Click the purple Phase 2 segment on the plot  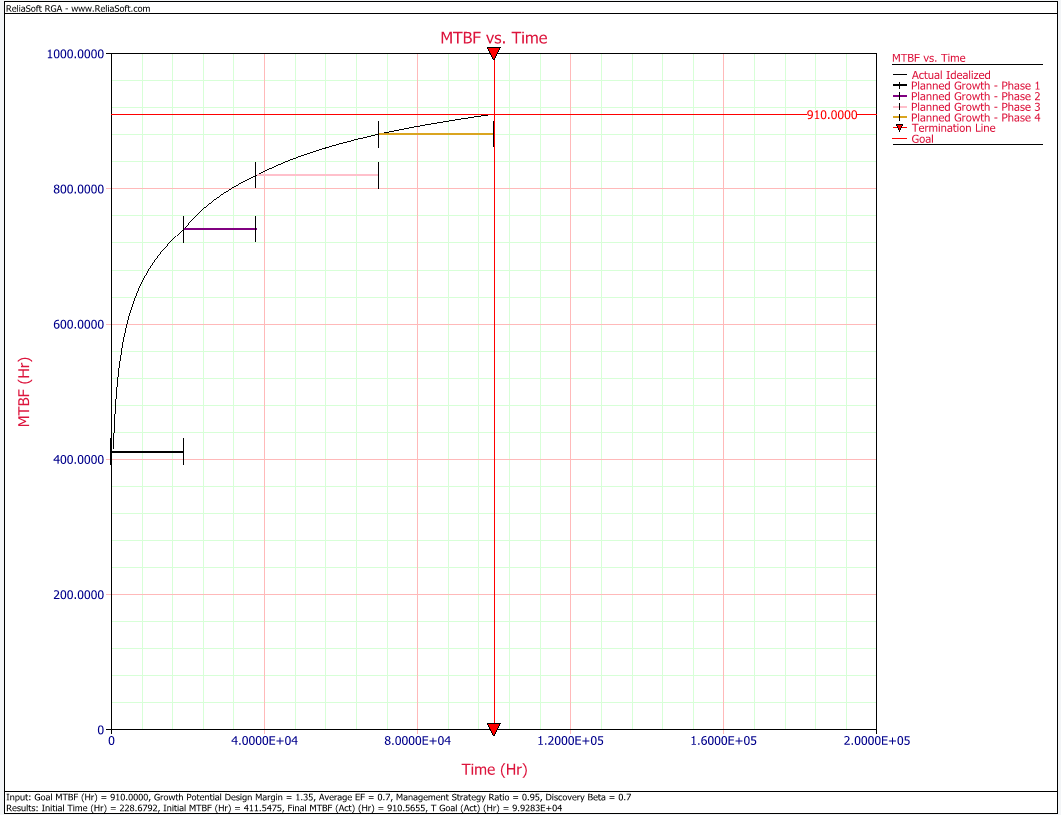pyautogui.click(x=220, y=229)
